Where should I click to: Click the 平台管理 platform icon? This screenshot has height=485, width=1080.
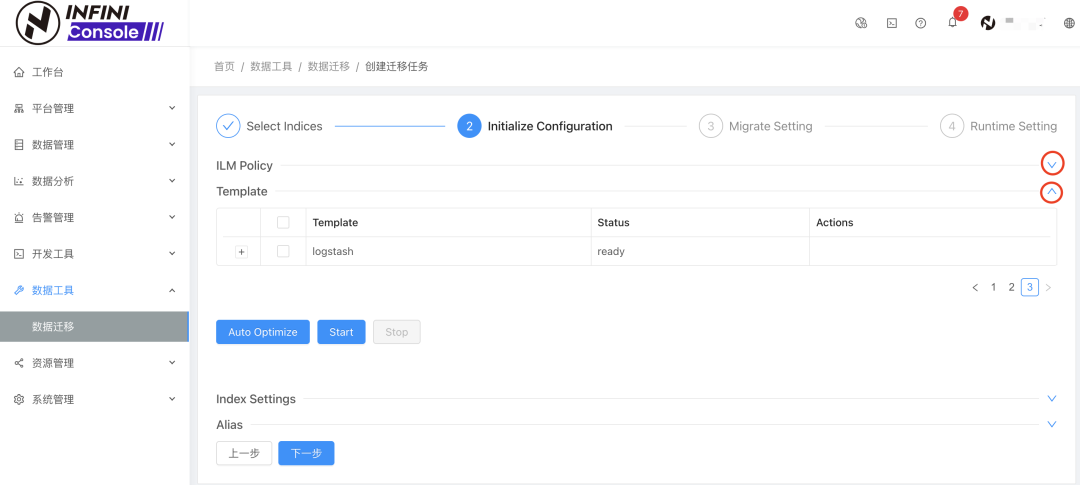19,109
